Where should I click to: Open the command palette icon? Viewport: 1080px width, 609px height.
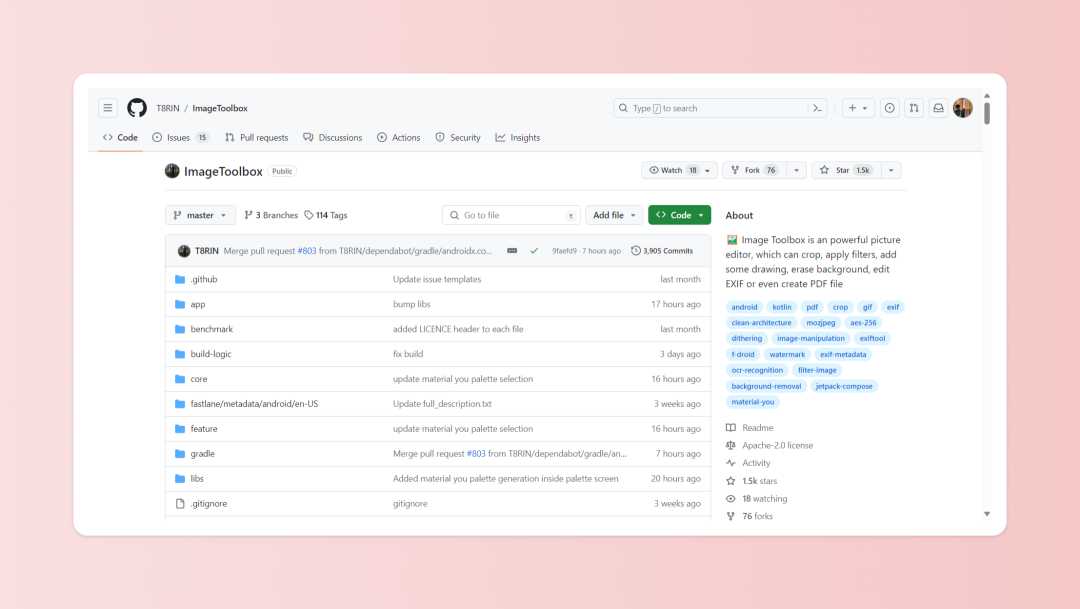[817, 108]
